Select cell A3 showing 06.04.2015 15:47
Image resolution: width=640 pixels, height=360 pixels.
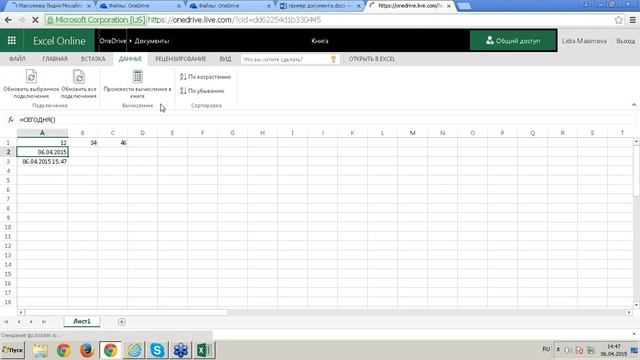pos(42,161)
